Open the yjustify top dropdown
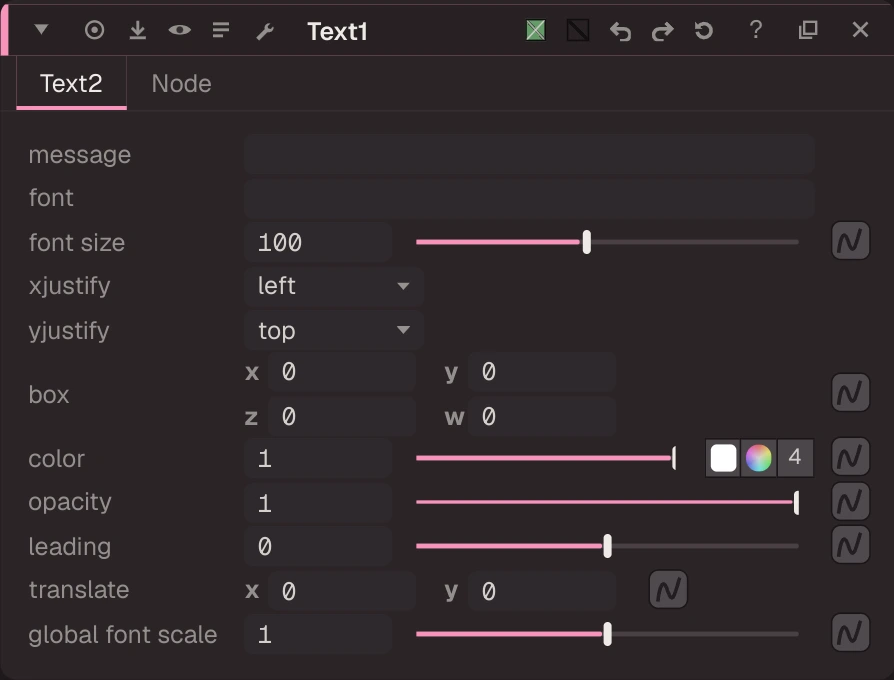The width and height of the screenshot is (894, 680). click(334, 331)
